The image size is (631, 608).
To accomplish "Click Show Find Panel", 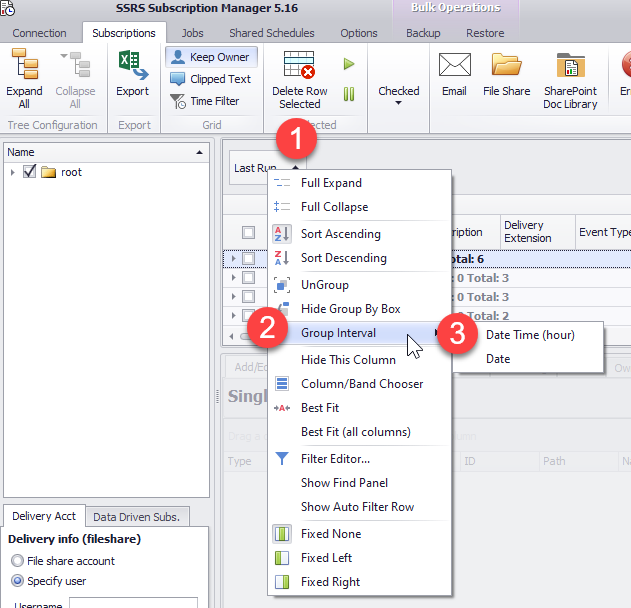I will [x=360, y=483].
